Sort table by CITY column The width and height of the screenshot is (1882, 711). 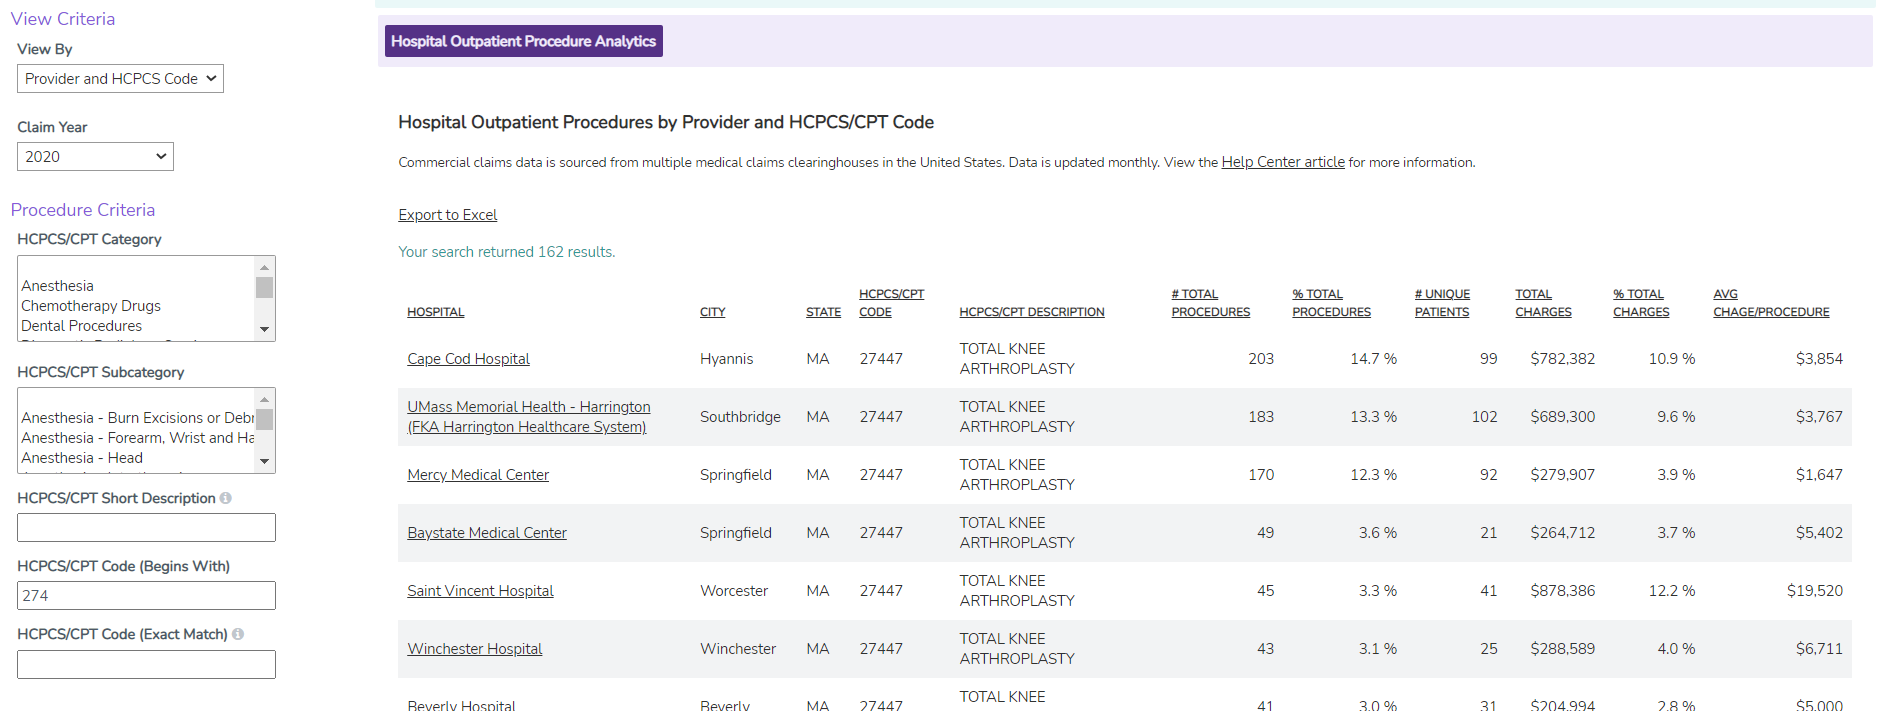click(x=713, y=312)
